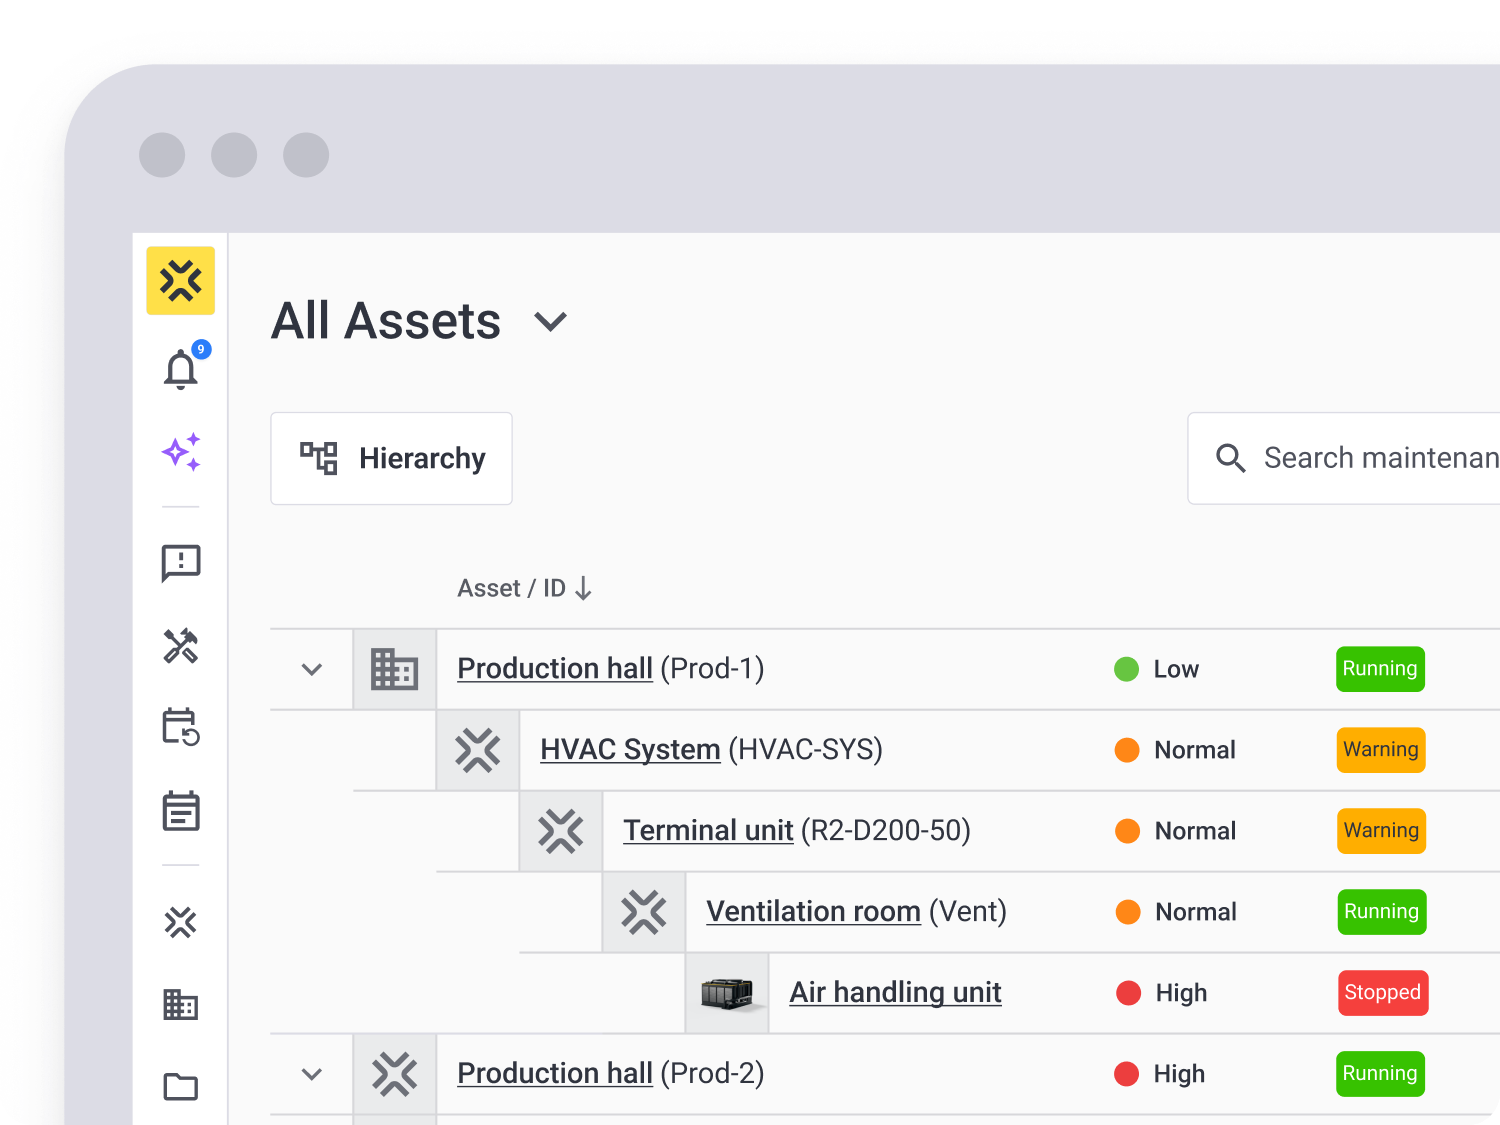Click the Normal criticality of Terminal unit
Screen dimensions: 1500x1125
1175,831
